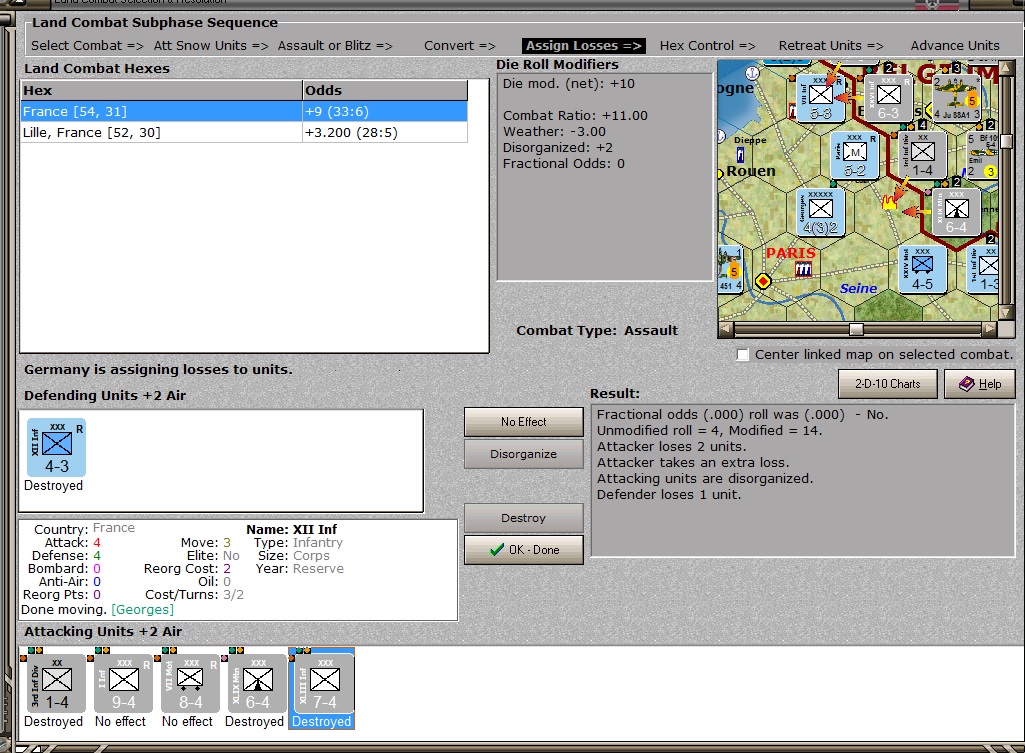Screen dimensions: 1025x753
Task: Click Destroyed label under XLIX Mtn 6-4
Action: coord(254,722)
